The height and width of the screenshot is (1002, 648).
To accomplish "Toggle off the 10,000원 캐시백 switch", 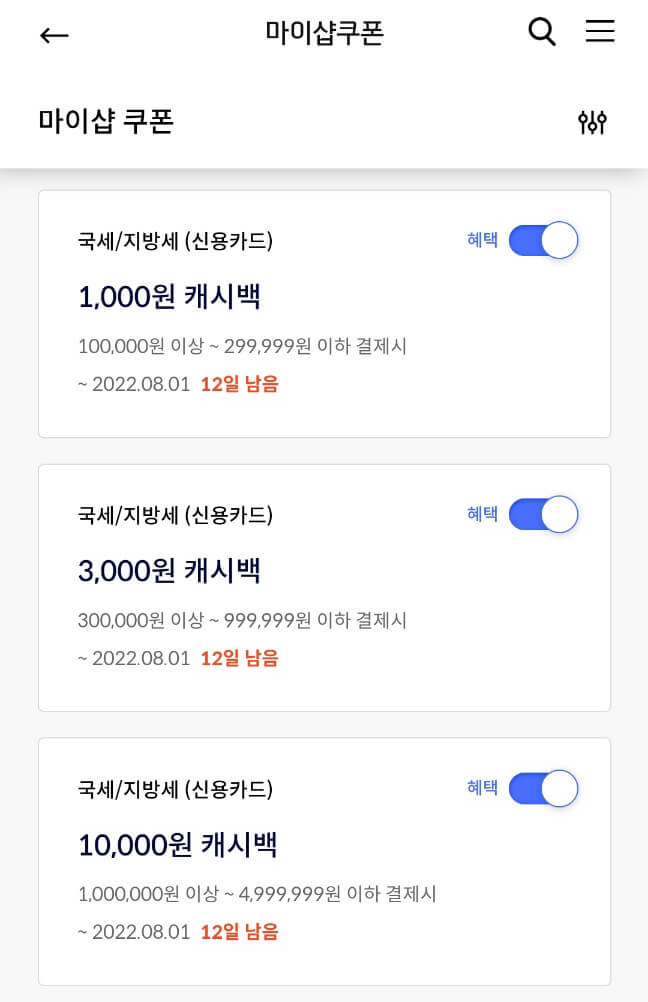I will point(543,788).
